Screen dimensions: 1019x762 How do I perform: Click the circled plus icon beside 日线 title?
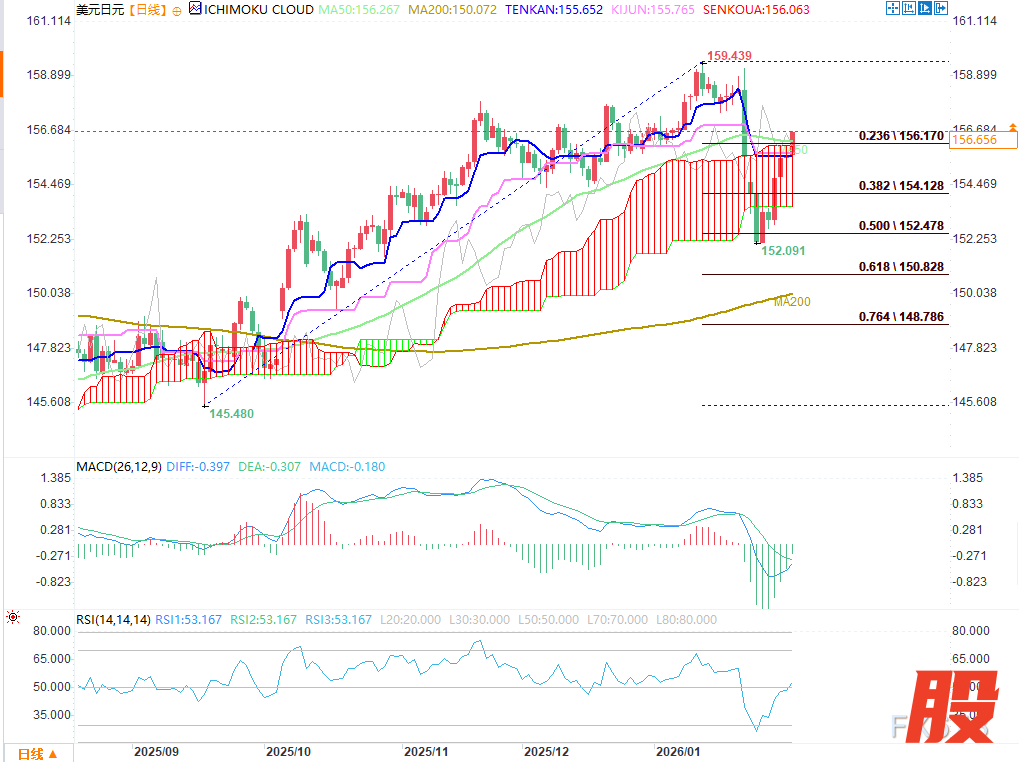click(x=177, y=10)
